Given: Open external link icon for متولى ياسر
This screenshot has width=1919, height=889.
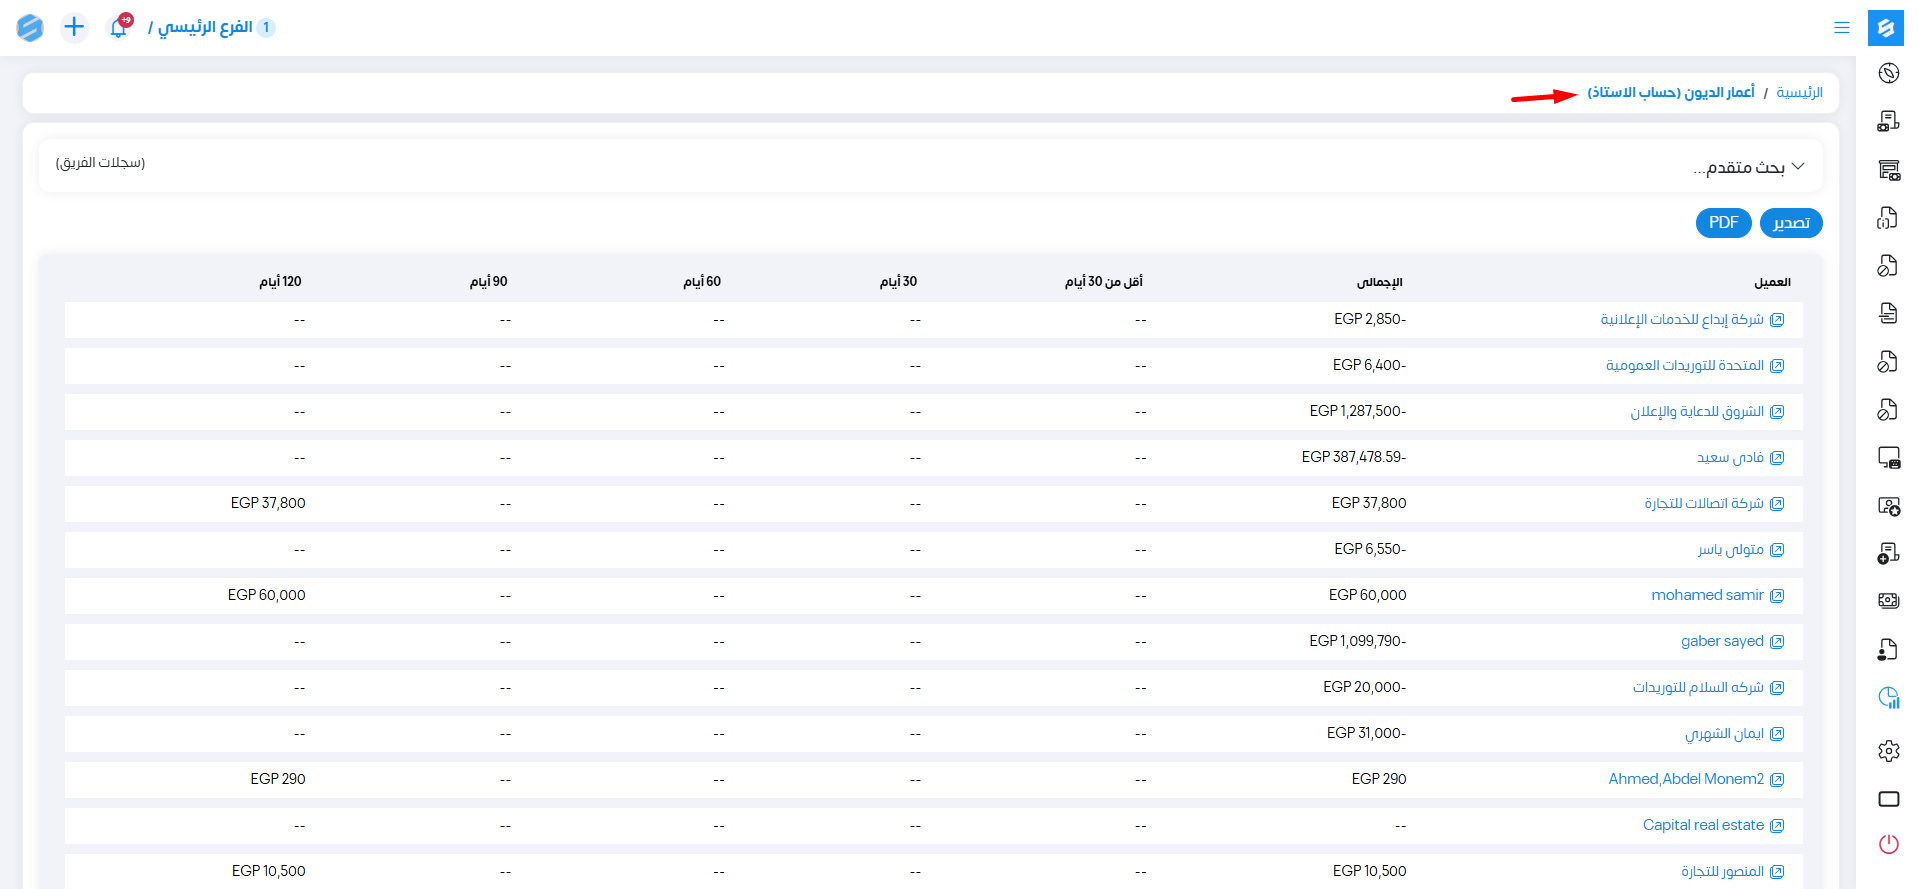Looking at the screenshot, I should coord(1777,550).
